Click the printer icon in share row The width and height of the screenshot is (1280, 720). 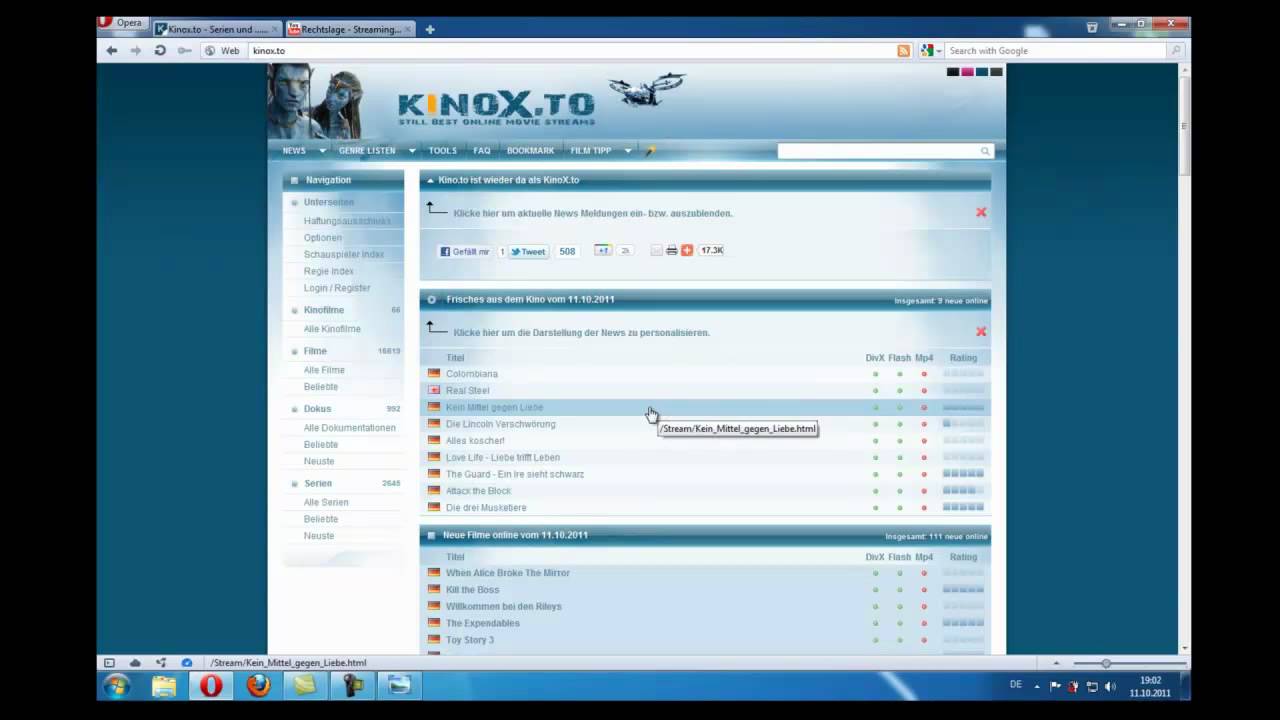coord(672,250)
